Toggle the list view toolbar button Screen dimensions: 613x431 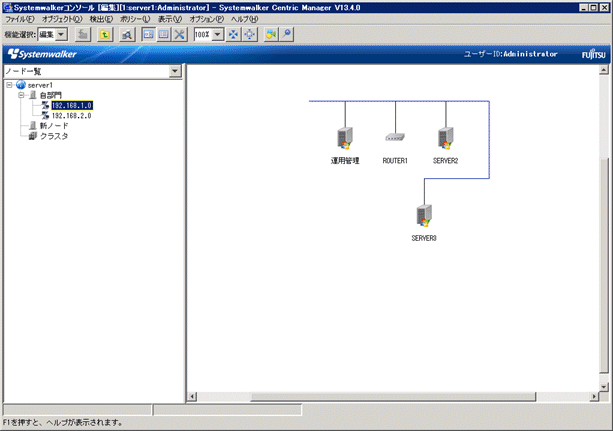point(164,35)
